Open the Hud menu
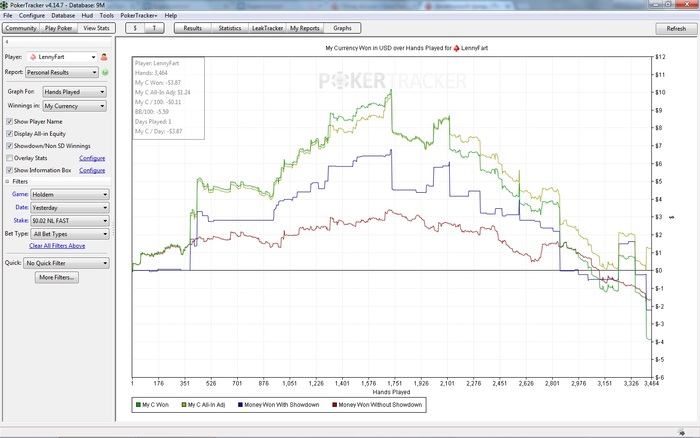This screenshot has width=700, height=438. [87, 15]
